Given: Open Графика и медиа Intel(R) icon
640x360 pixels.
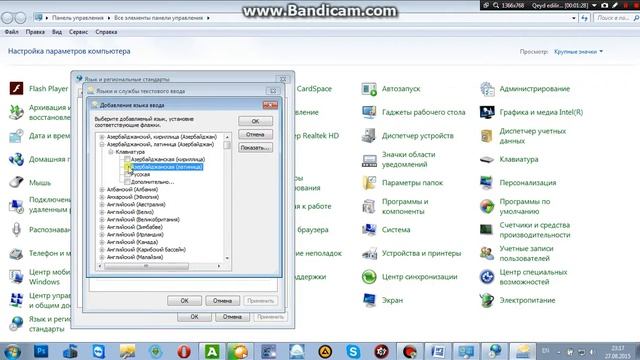Looking at the screenshot, I should coord(531,112).
